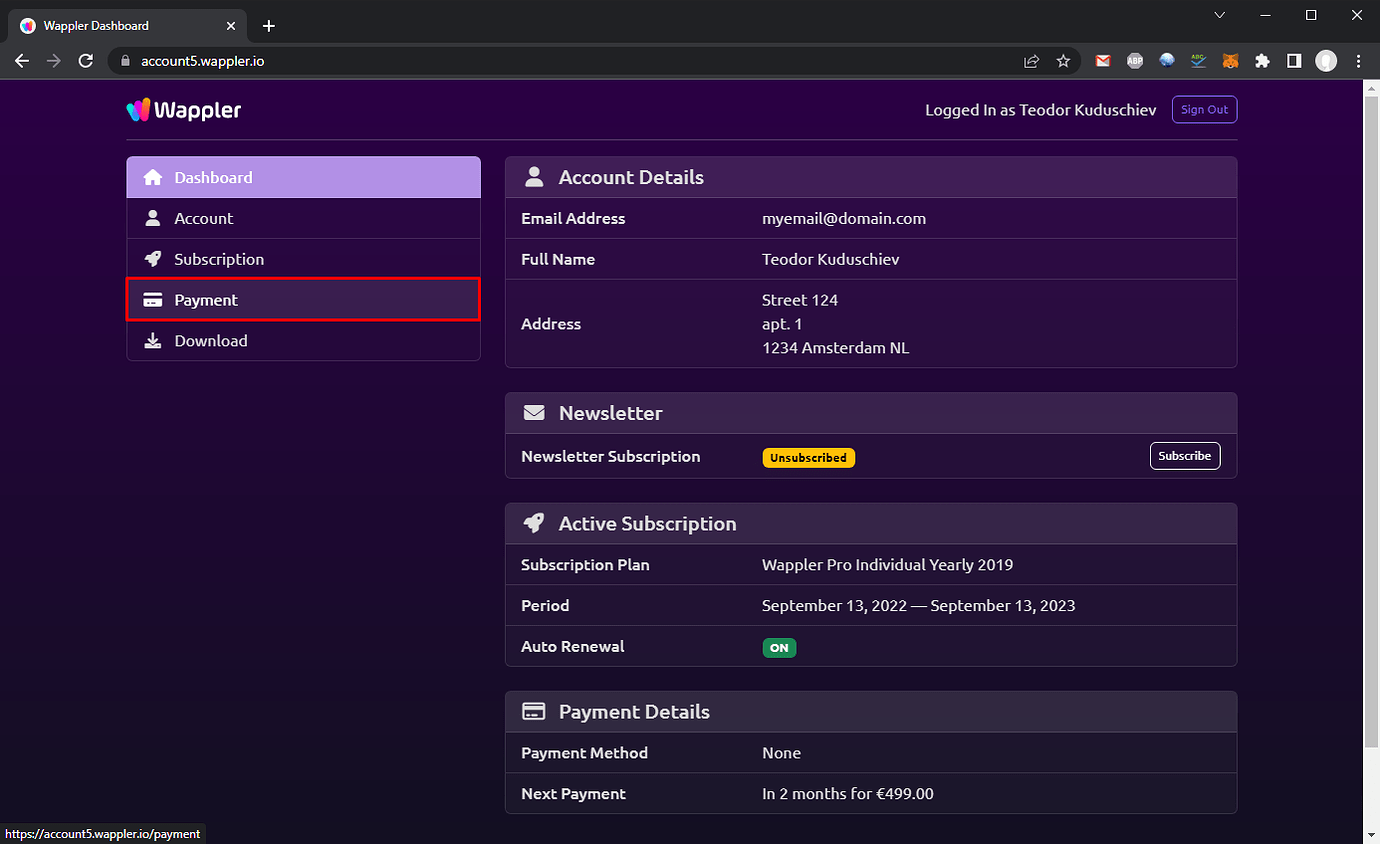This screenshot has width=1380, height=844.
Task: Open the Chrome three-dot menu
Action: click(1358, 61)
